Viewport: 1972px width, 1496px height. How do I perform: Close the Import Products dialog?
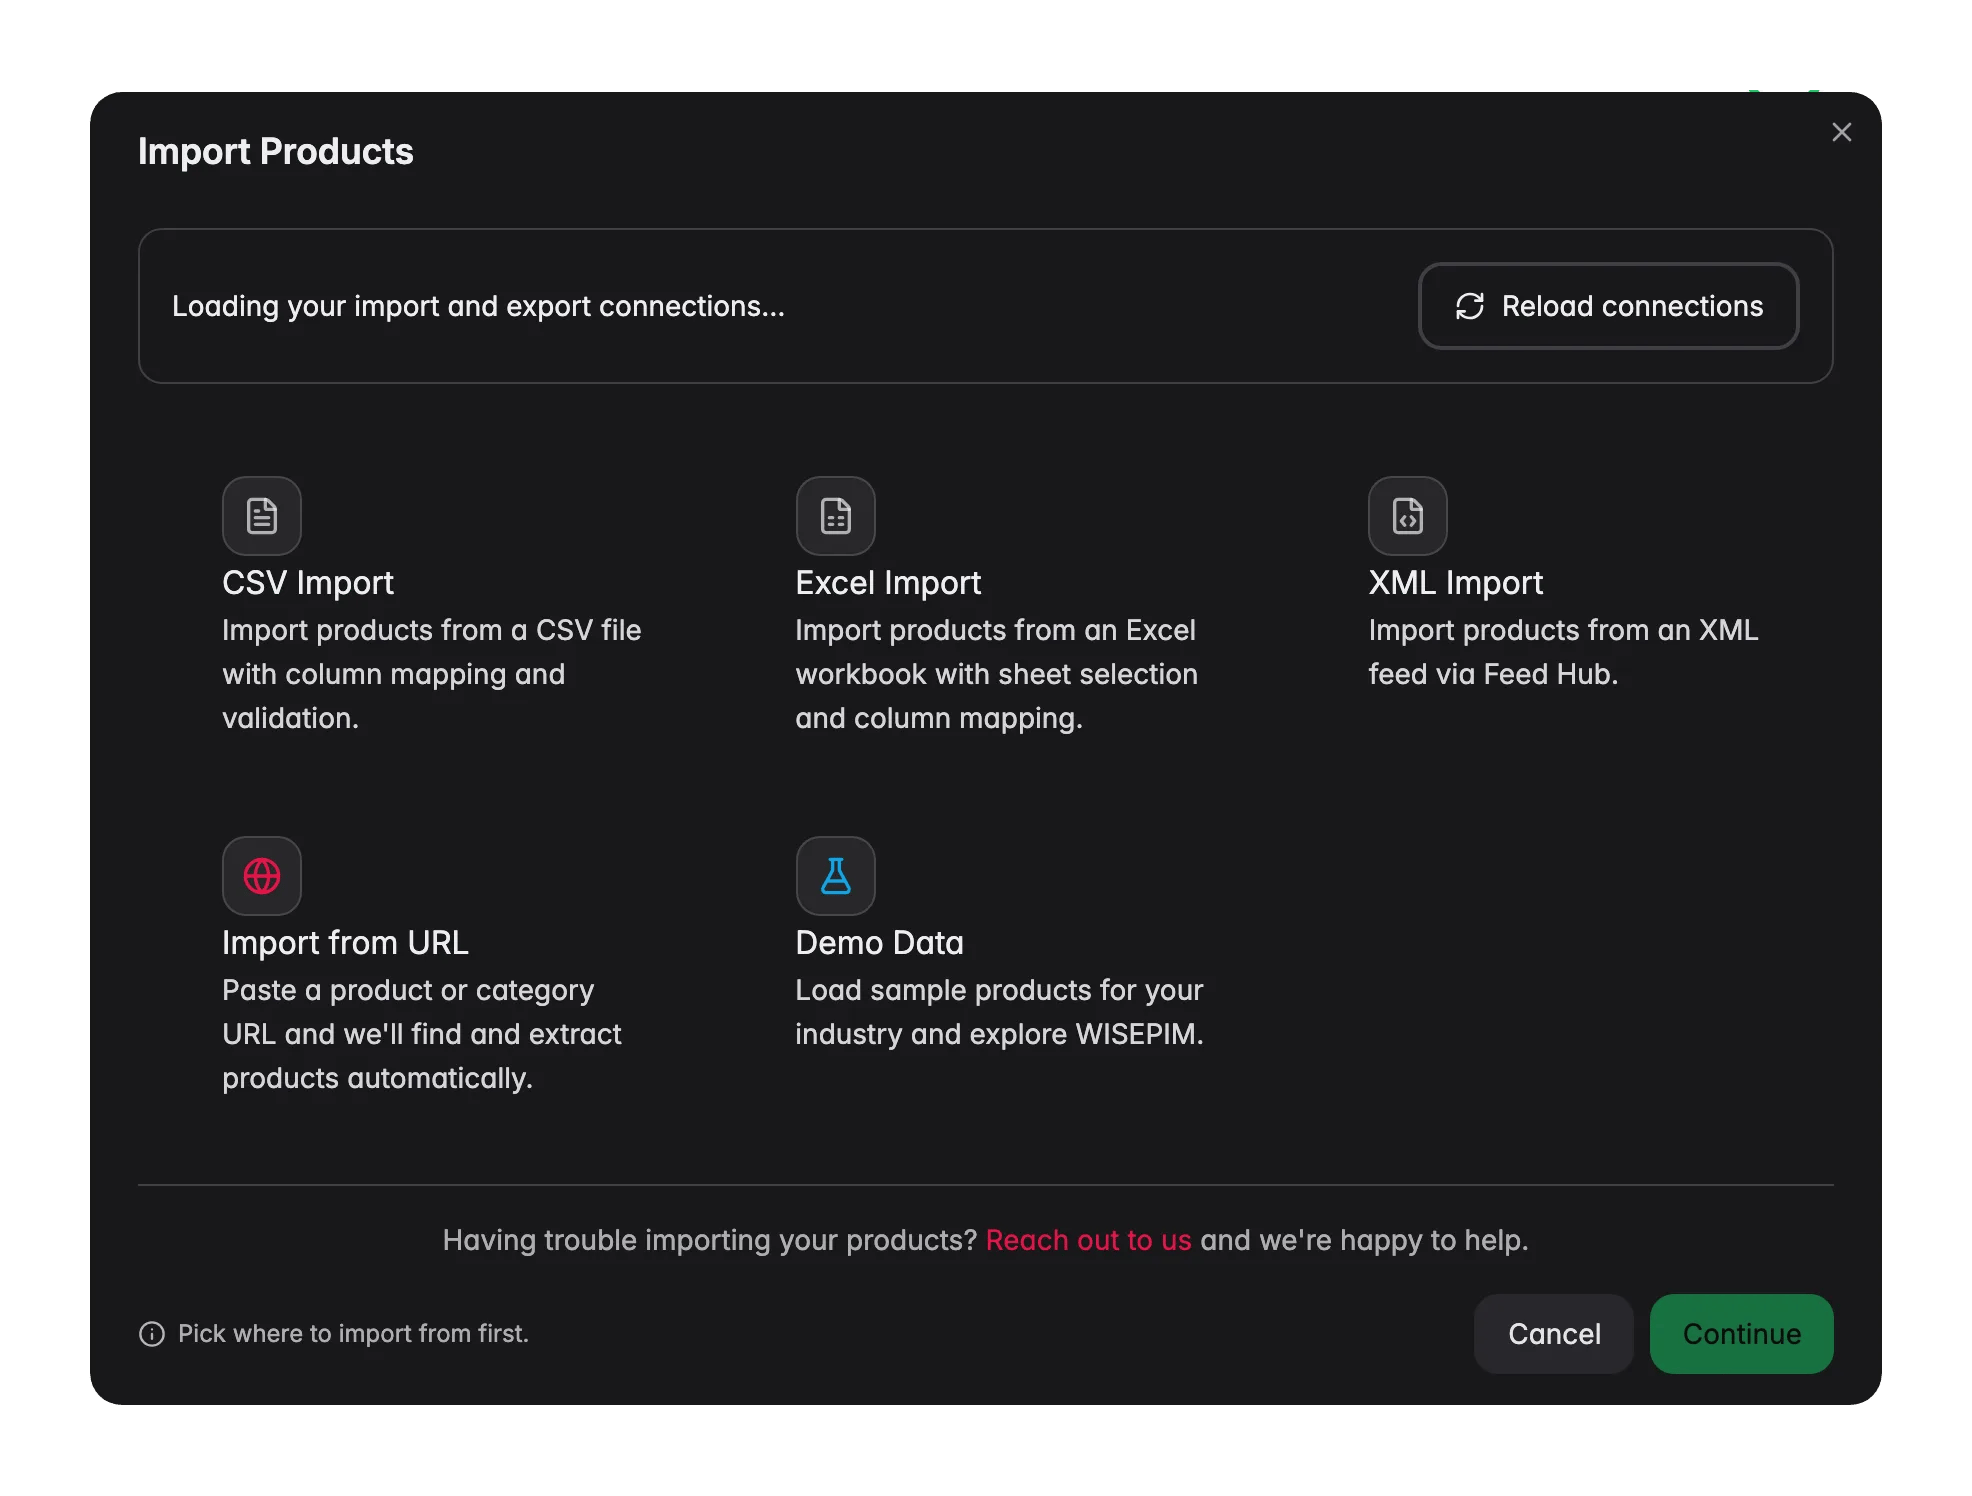tap(1842, 132)
